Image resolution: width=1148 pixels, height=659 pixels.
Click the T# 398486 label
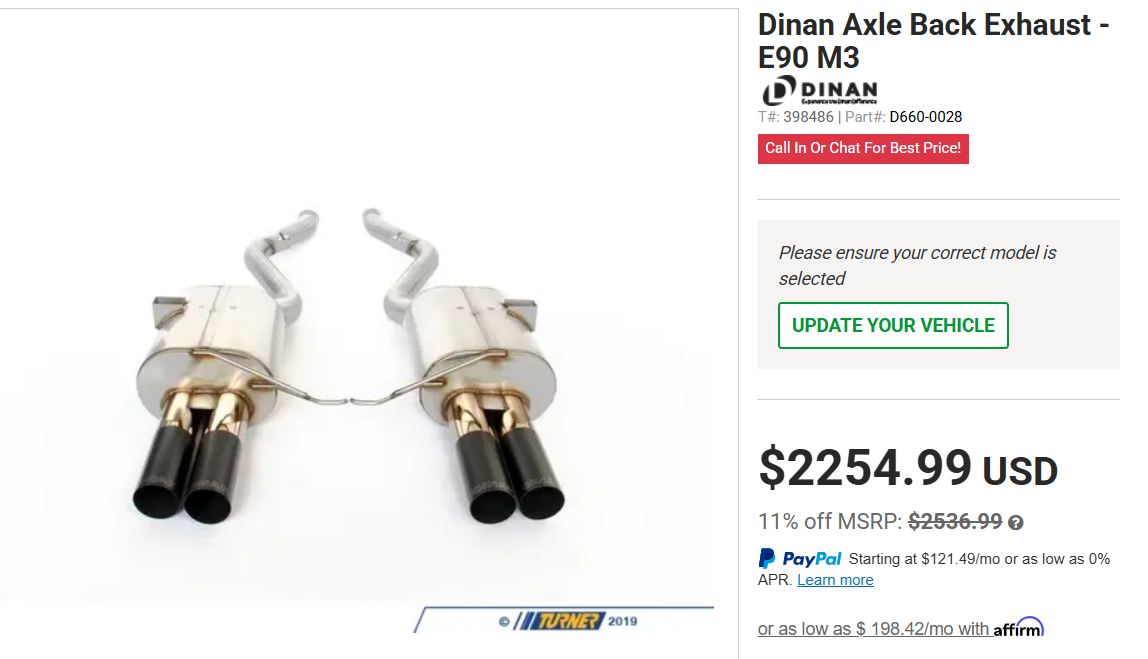[x=796, y=117]
